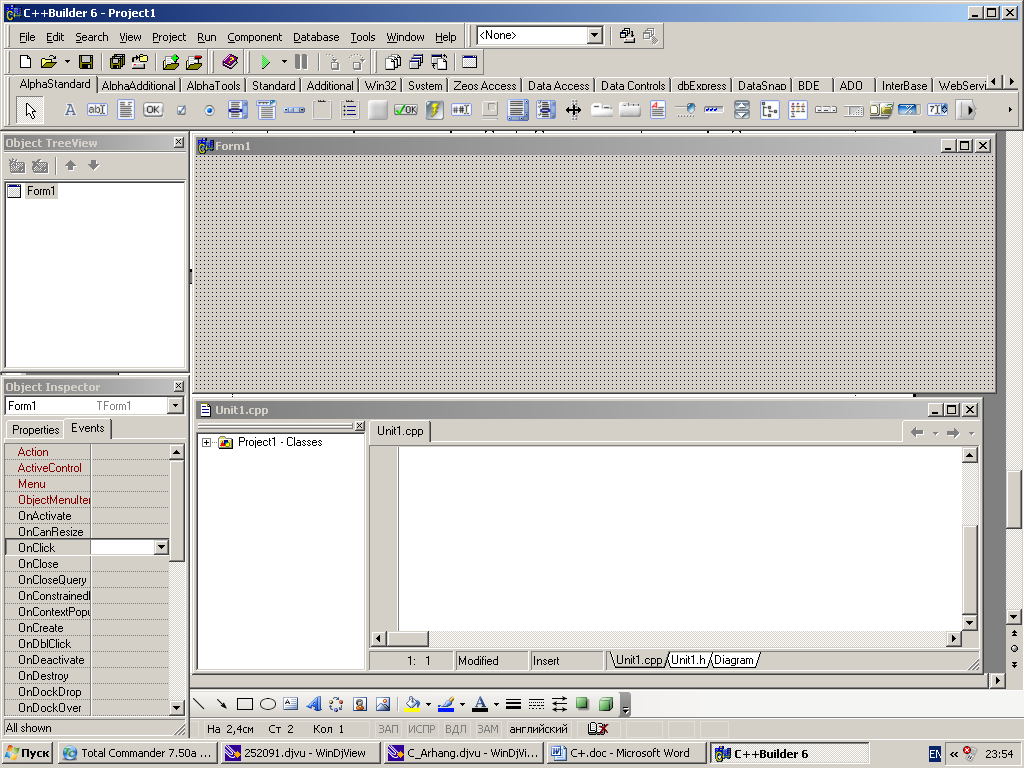
Task: Select the checkbox component in palette
Action: tap(182, 110)
